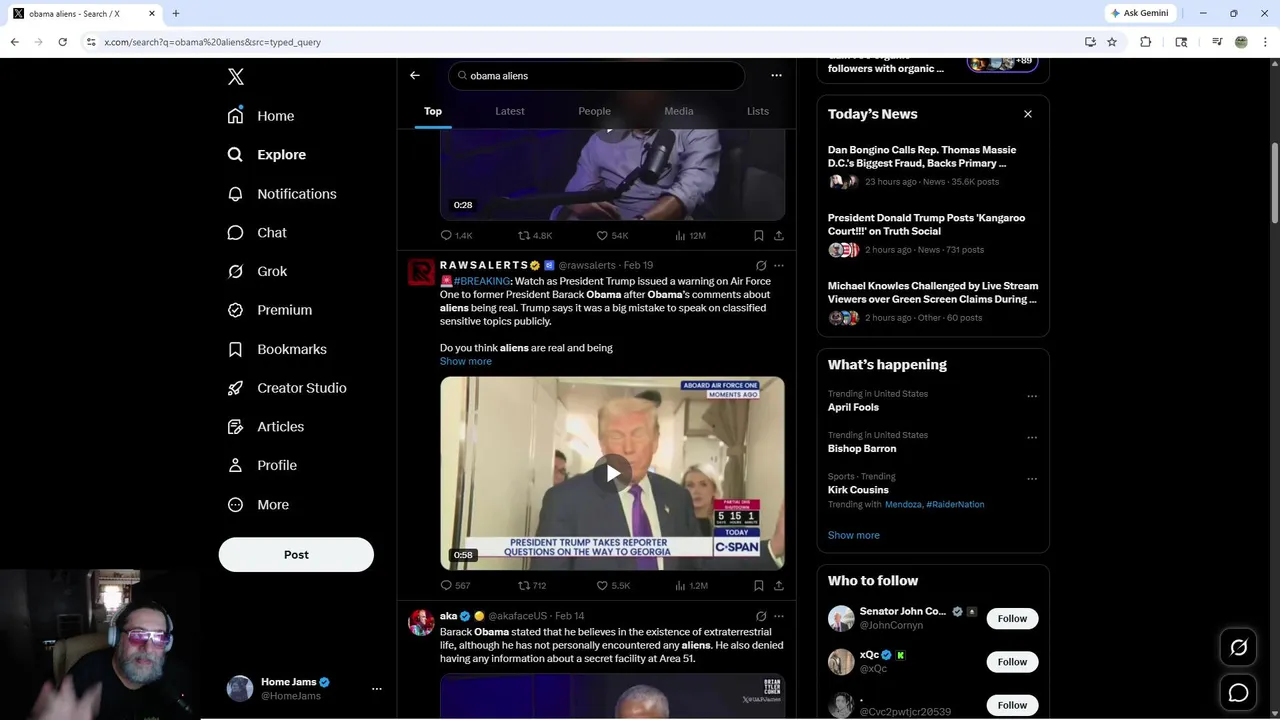Click the #BREAKING hashtag
This screenshot has width=1280, height=720.
[x=481, y=282]
